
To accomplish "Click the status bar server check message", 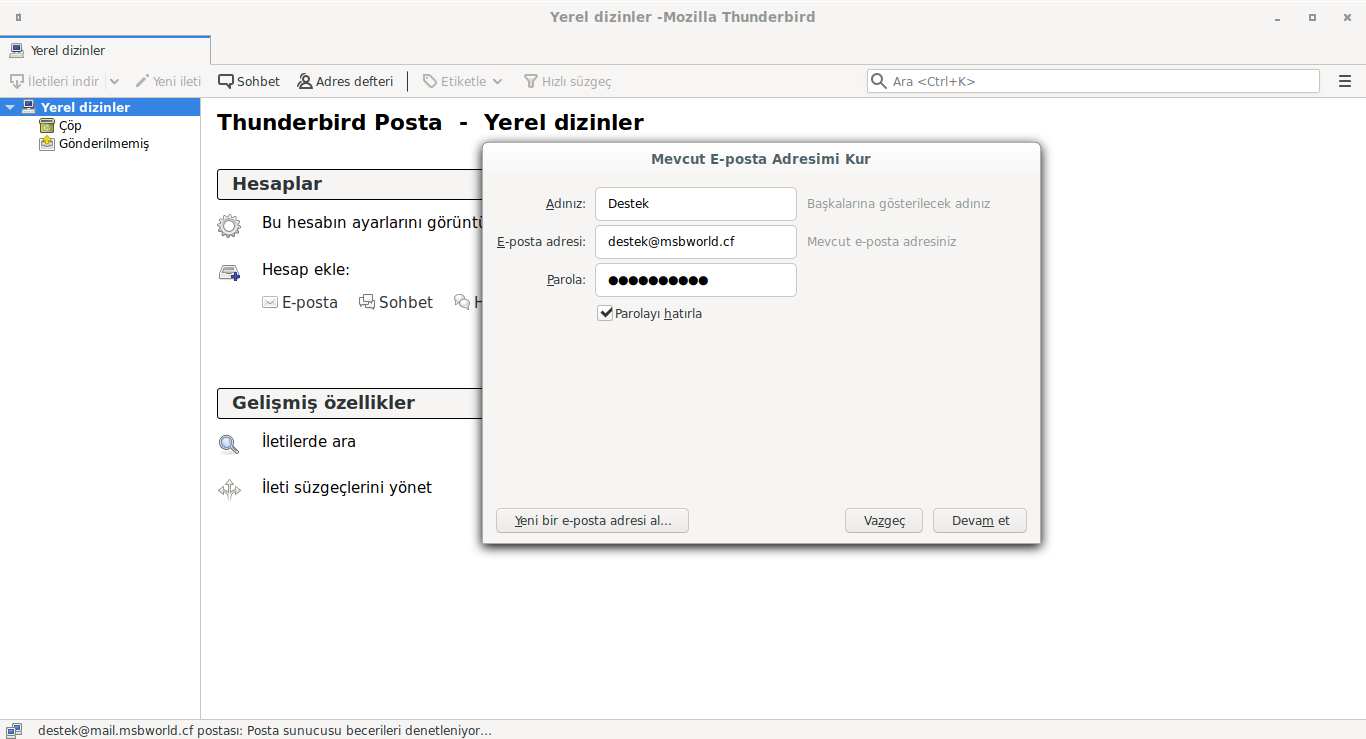I will pos(265,731).
